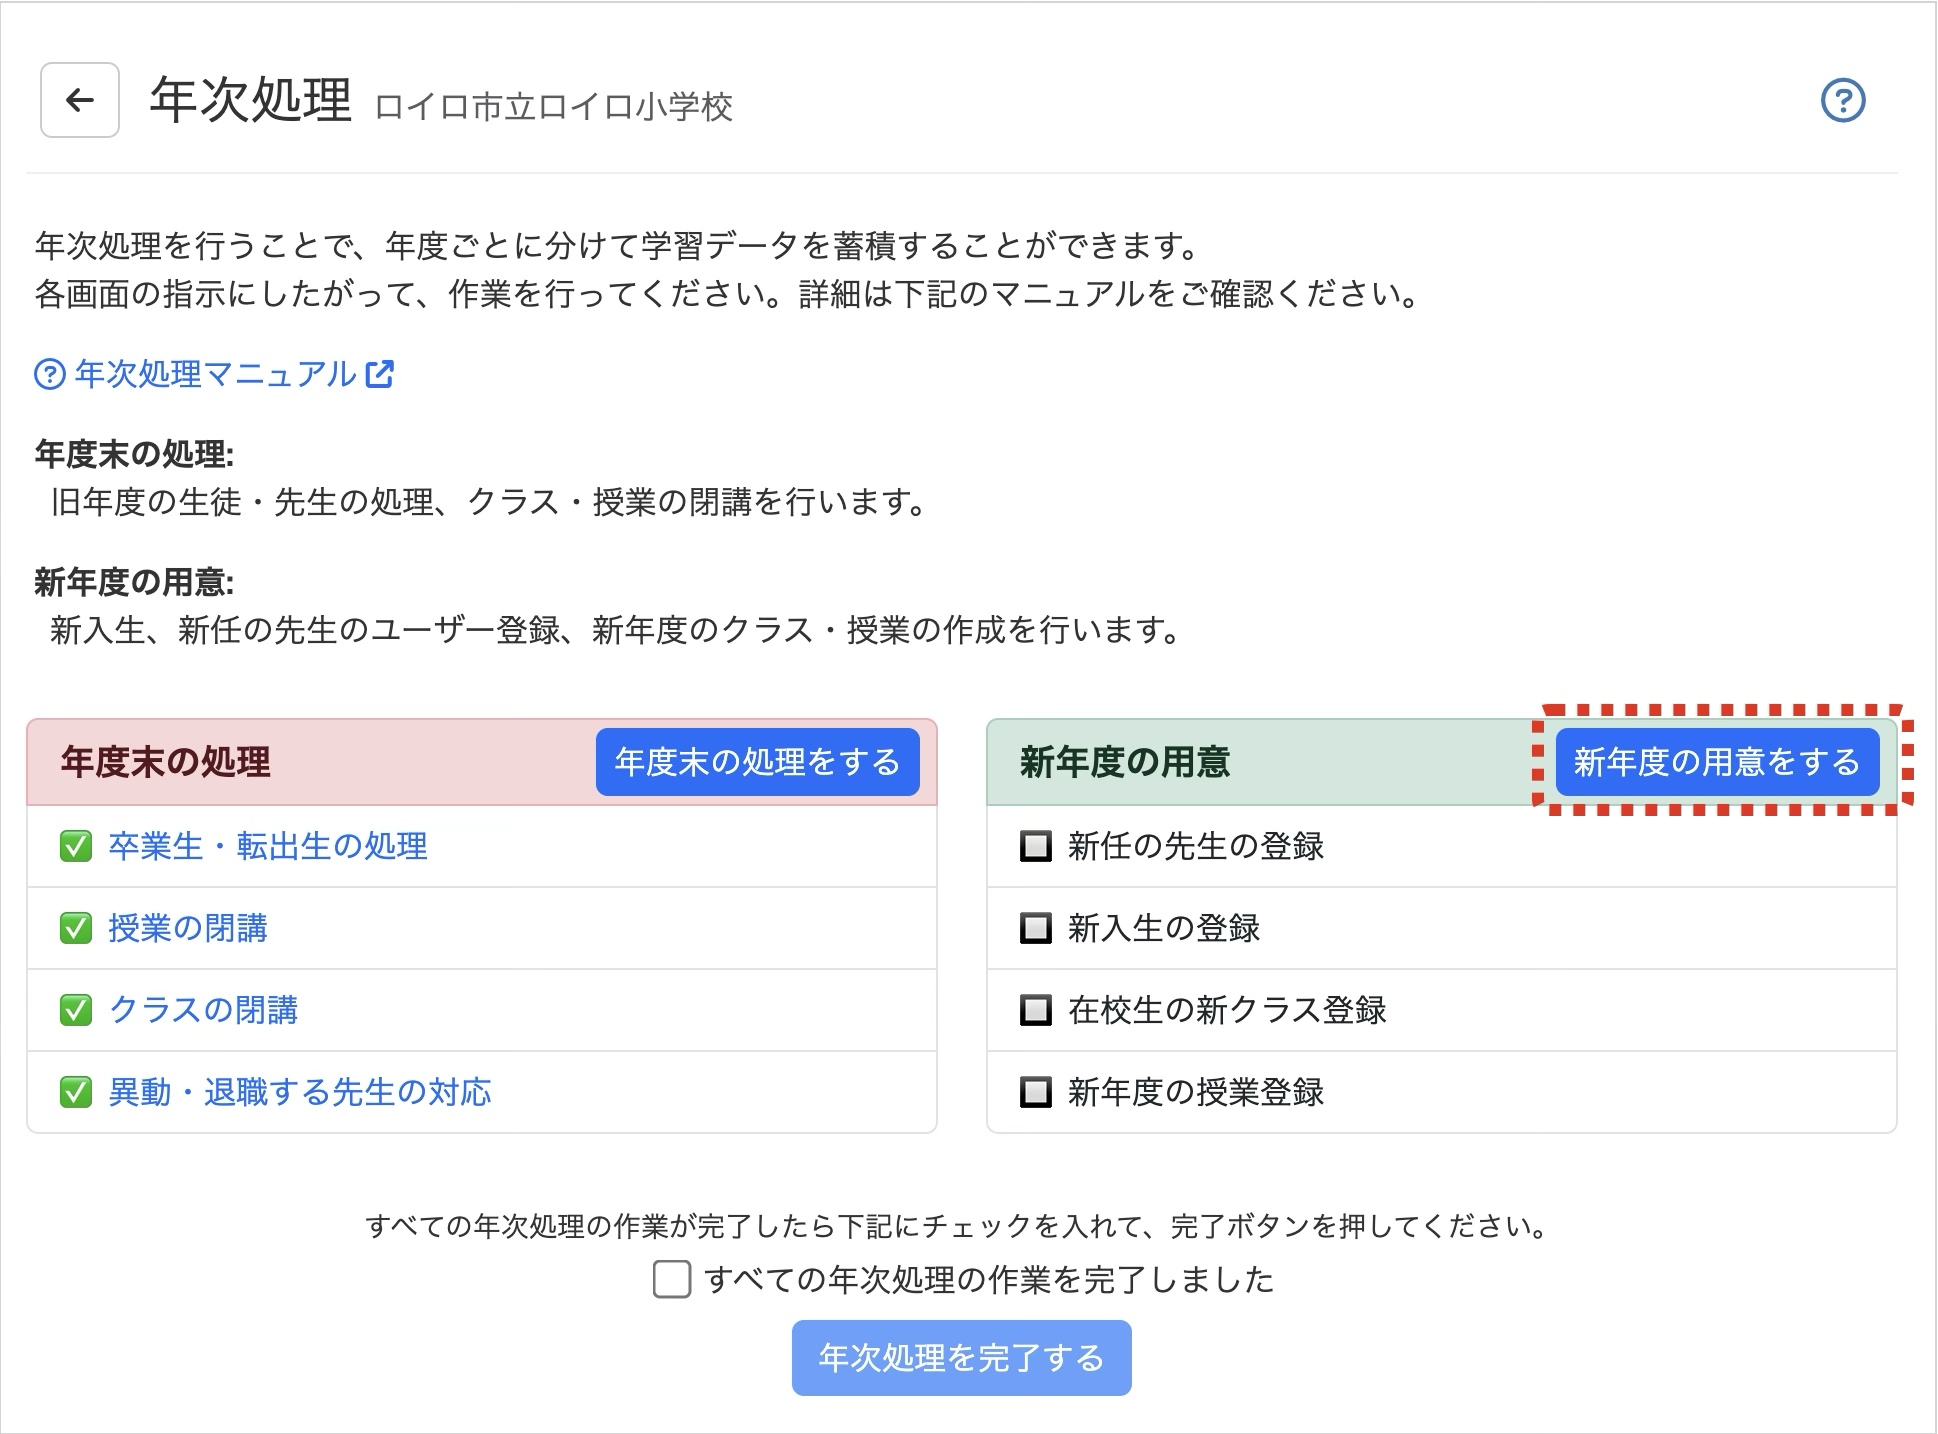Check すべての年次処理の作業を完了しました checkbox
Screen dimensions: 1938x1434
[672, 1279]
